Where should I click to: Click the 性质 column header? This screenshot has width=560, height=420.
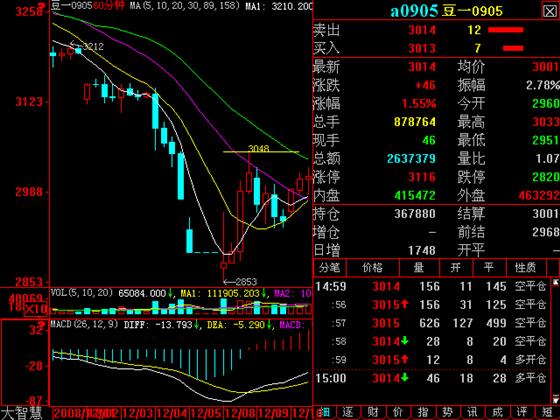pyautogui.click(x=525, y=268)
